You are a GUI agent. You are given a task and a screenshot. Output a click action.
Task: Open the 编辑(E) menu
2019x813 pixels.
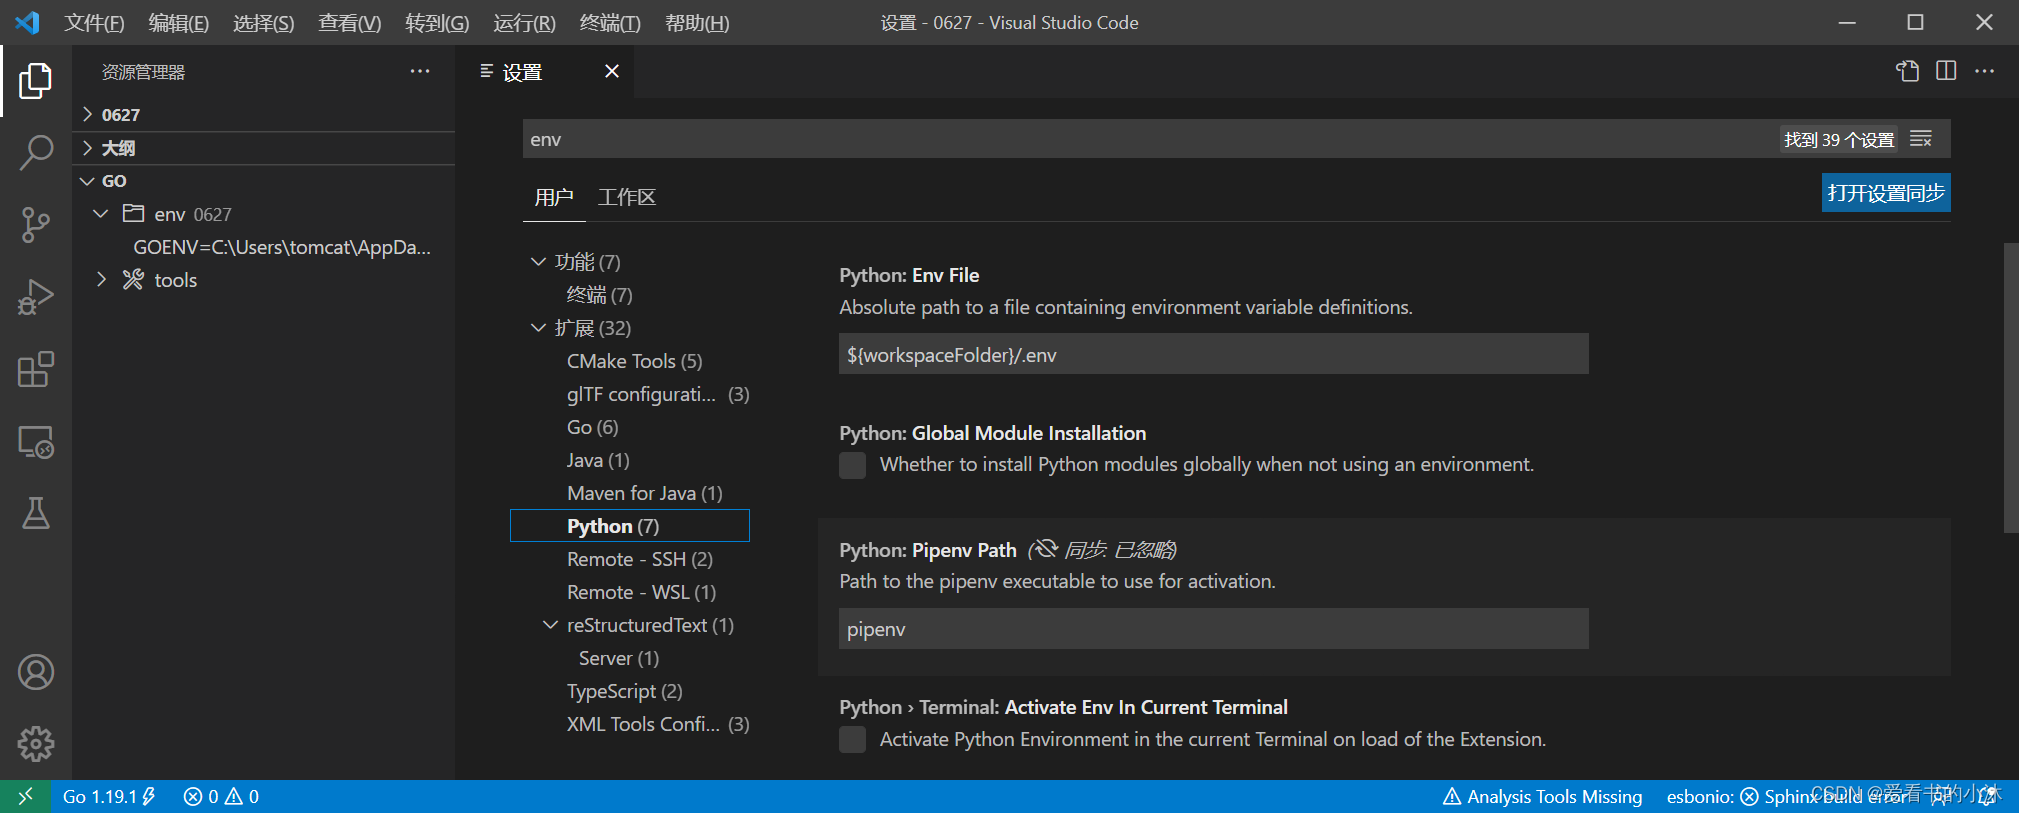coord(179,22)
